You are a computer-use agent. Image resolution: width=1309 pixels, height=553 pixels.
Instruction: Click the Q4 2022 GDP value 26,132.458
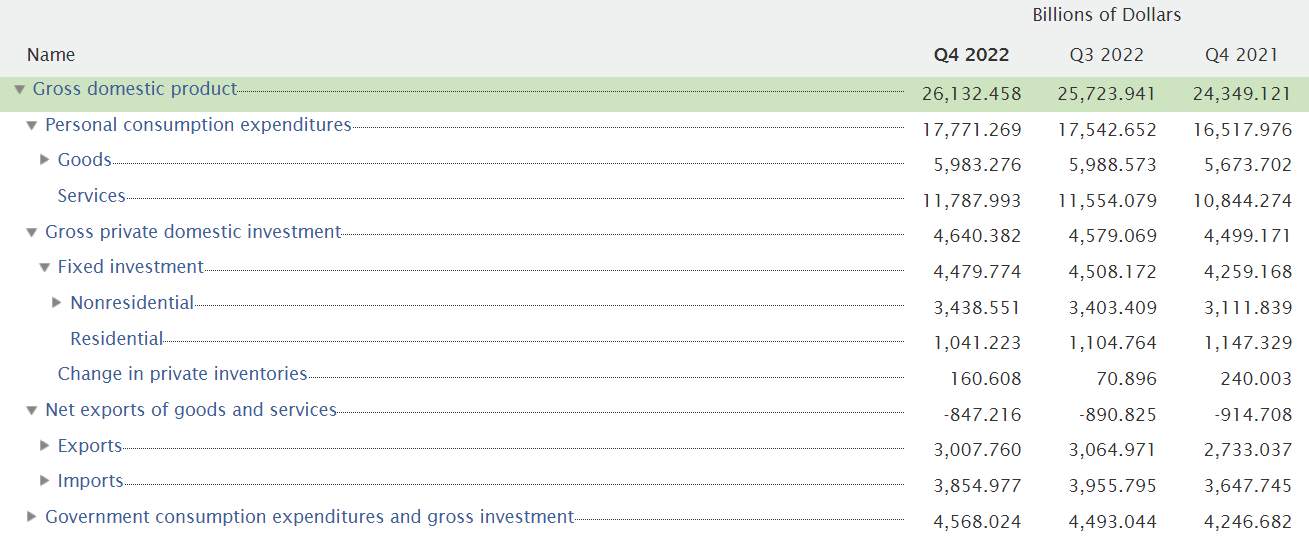[x=972, y=94]
